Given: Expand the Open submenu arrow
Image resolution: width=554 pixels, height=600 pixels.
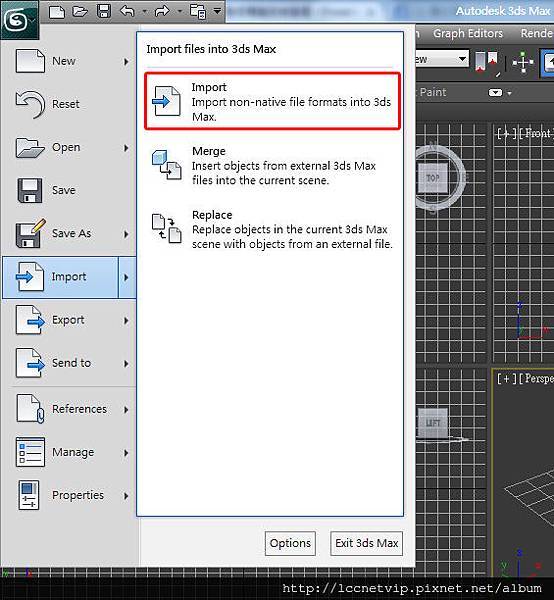Looking at the screenshot, I should [x=126, y=148].
